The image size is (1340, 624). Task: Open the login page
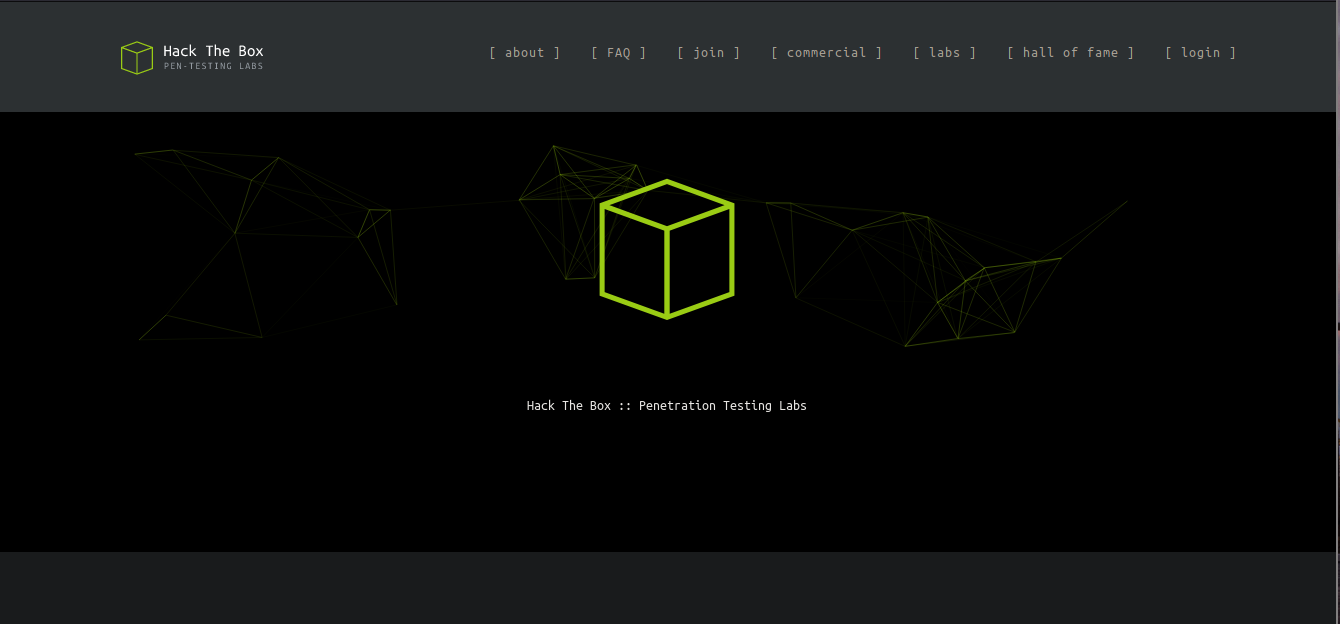(x=1201, y=53)
